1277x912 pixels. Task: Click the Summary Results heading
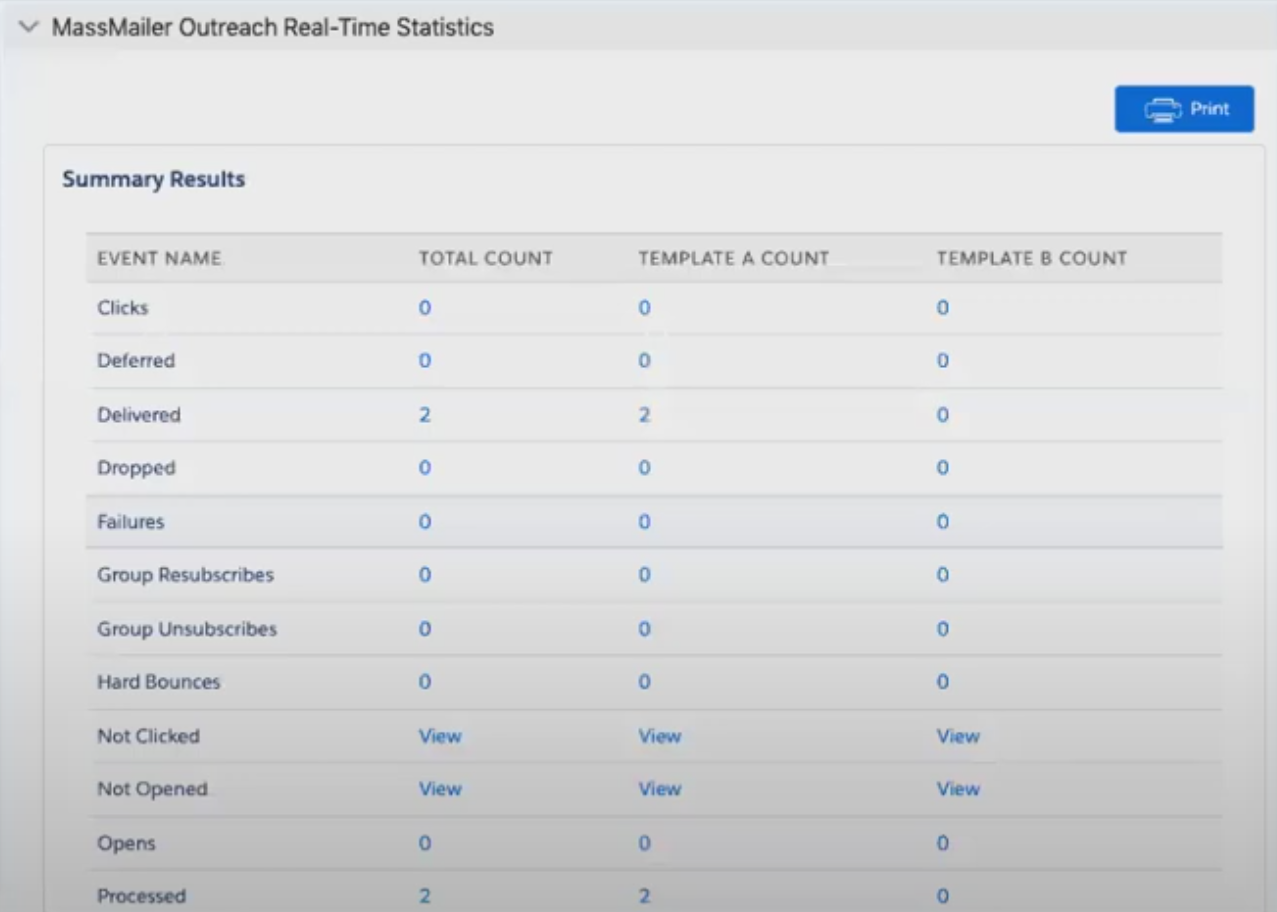point(154,180)
